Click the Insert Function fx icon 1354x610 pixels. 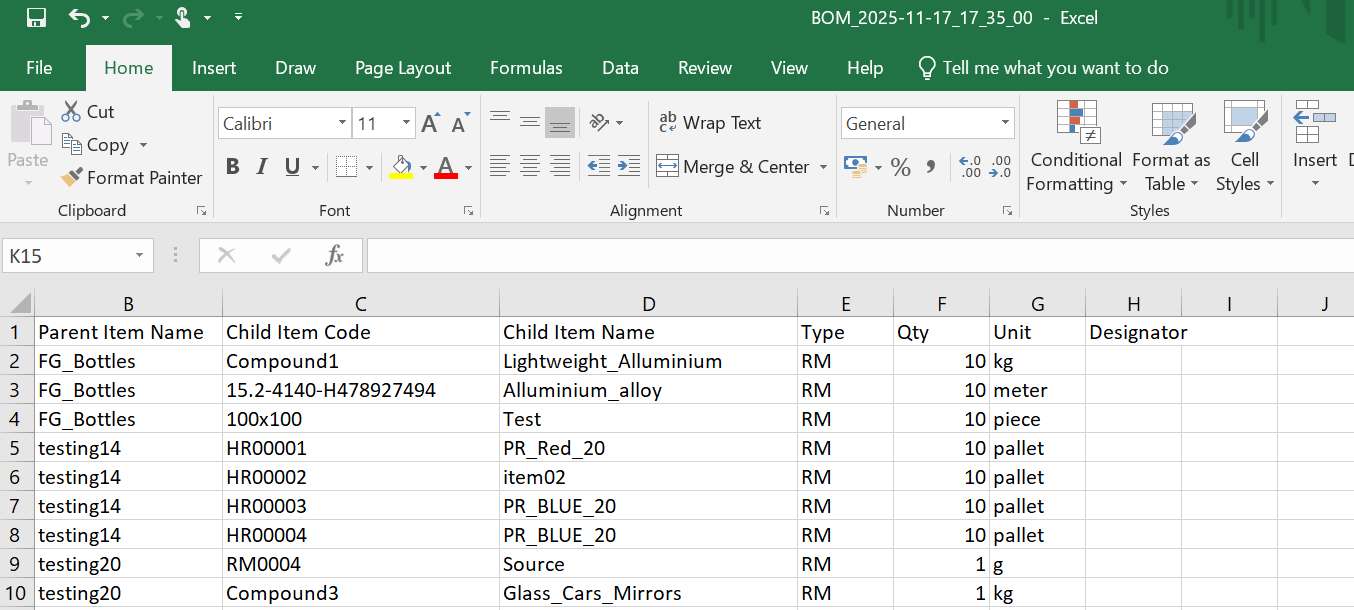[x=335, y=256]
